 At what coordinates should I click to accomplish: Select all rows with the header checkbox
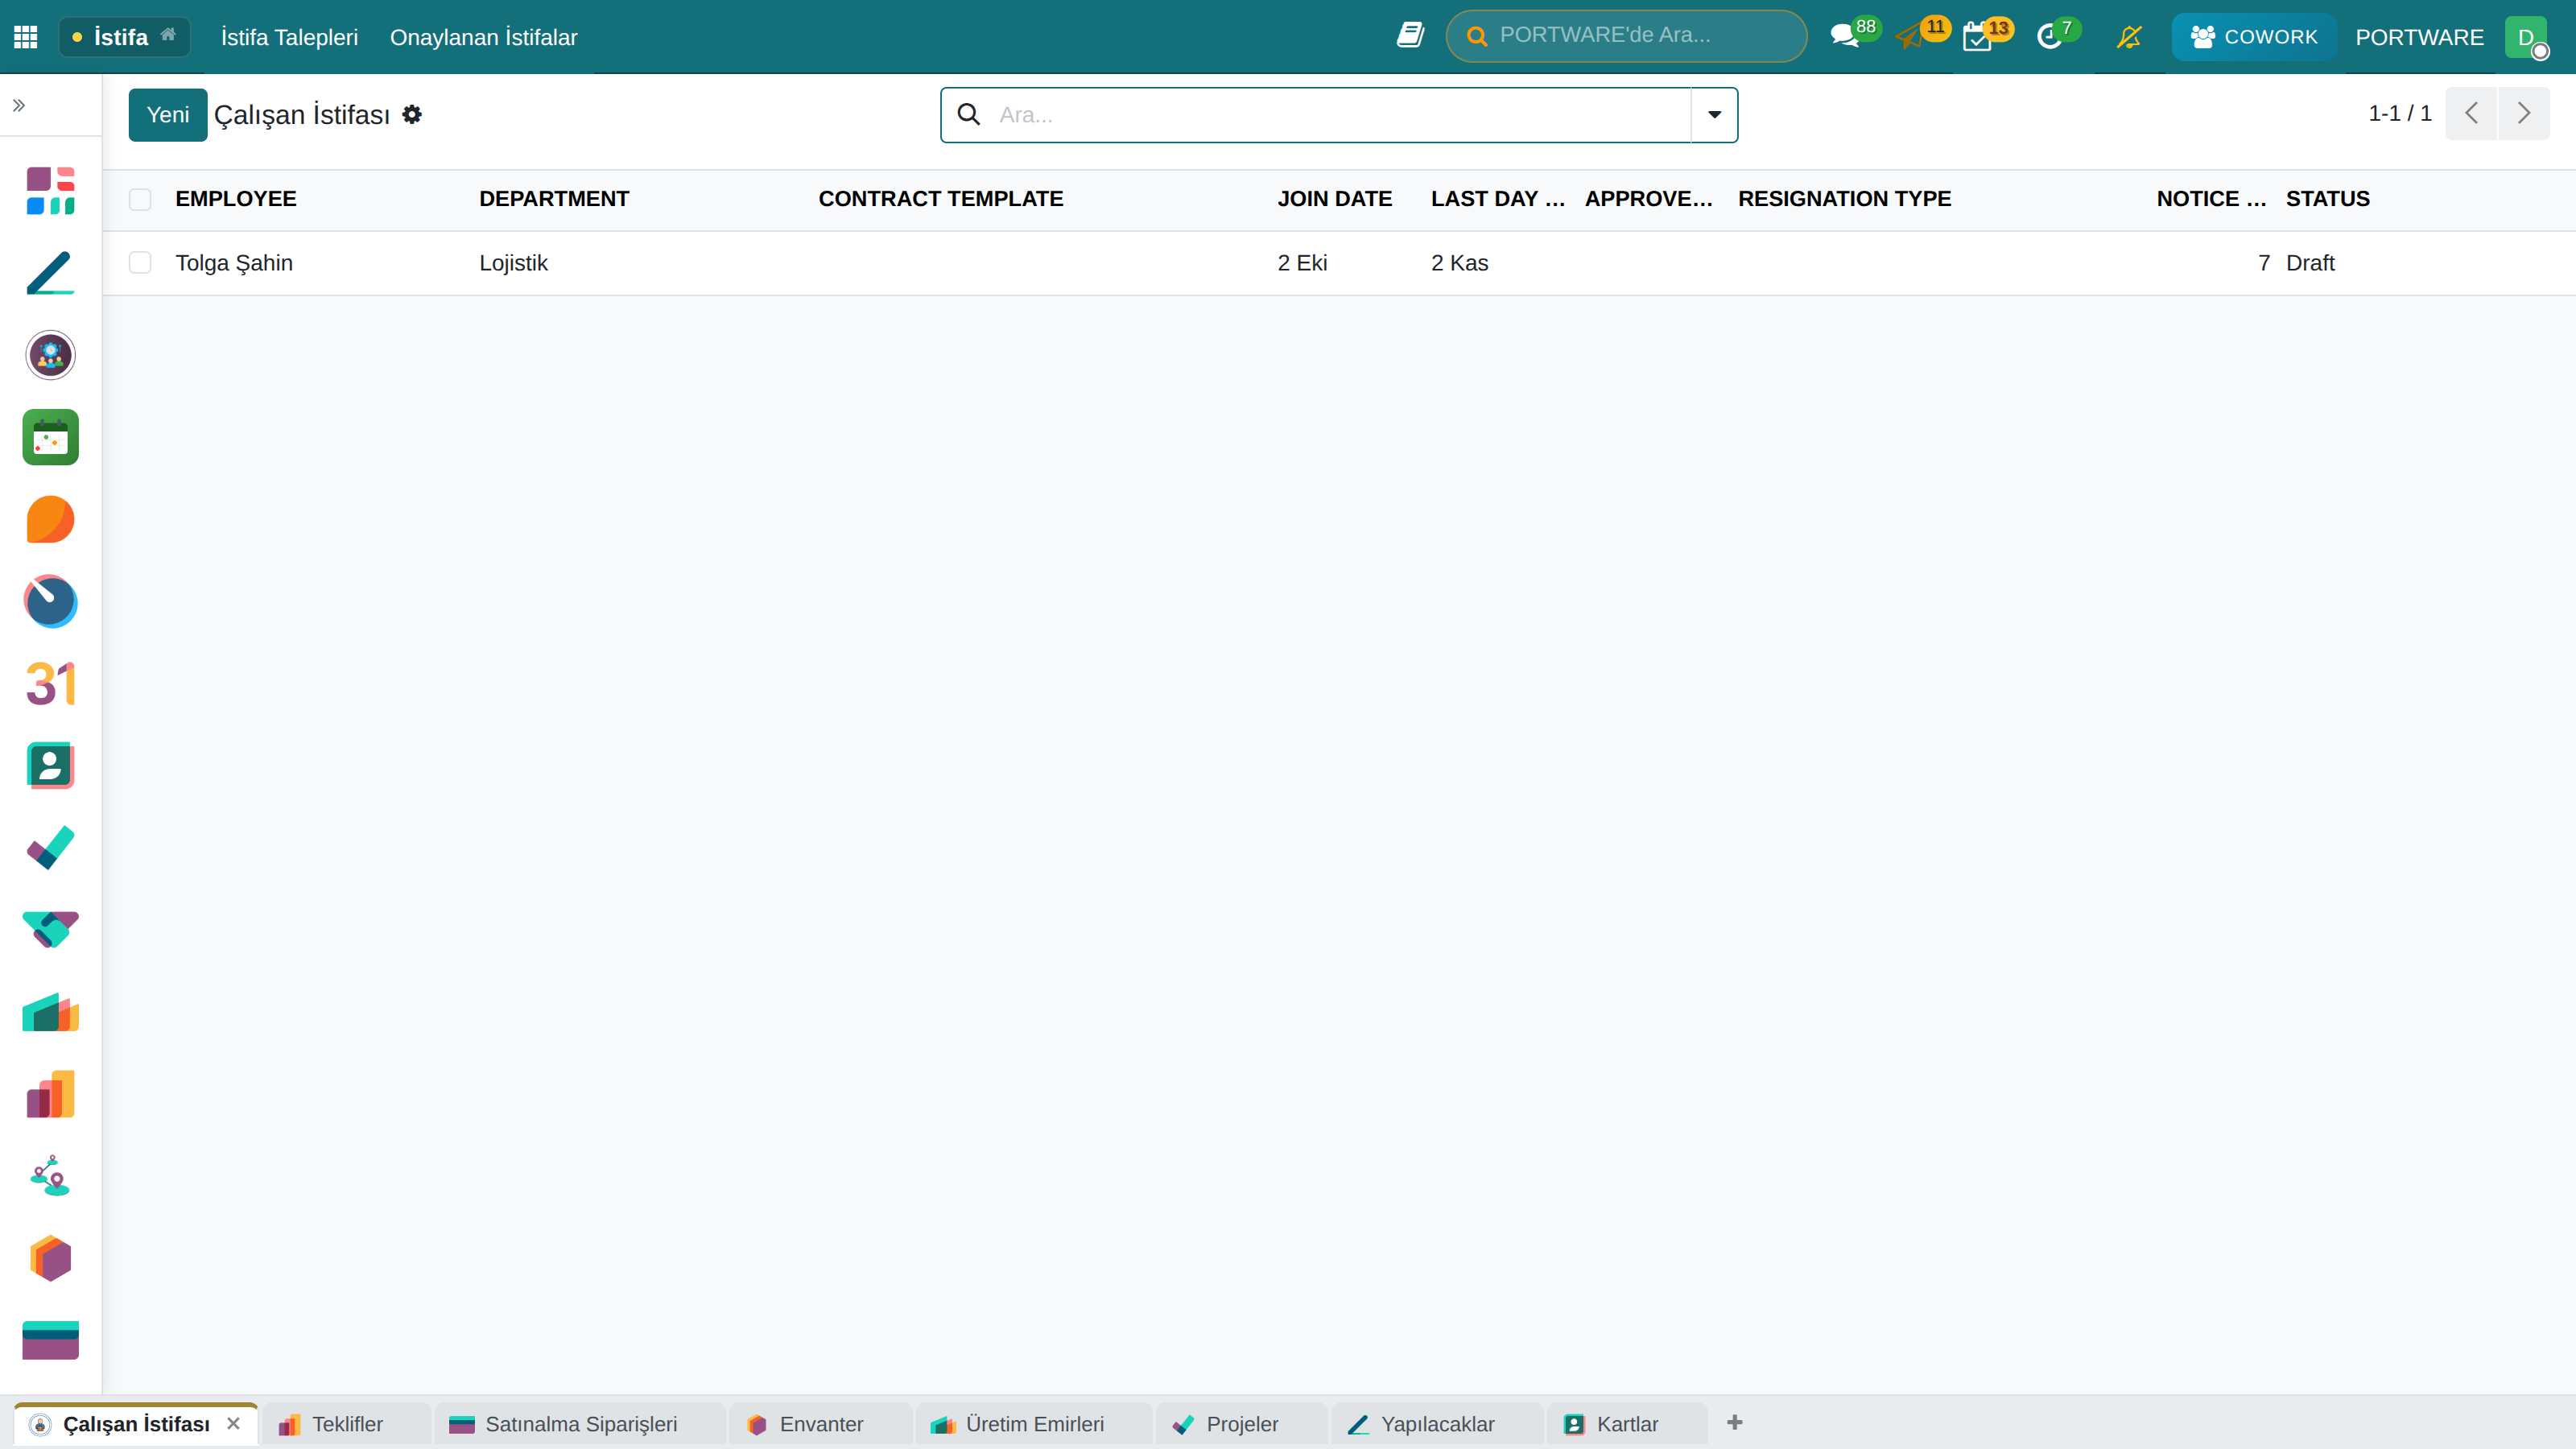140,199
